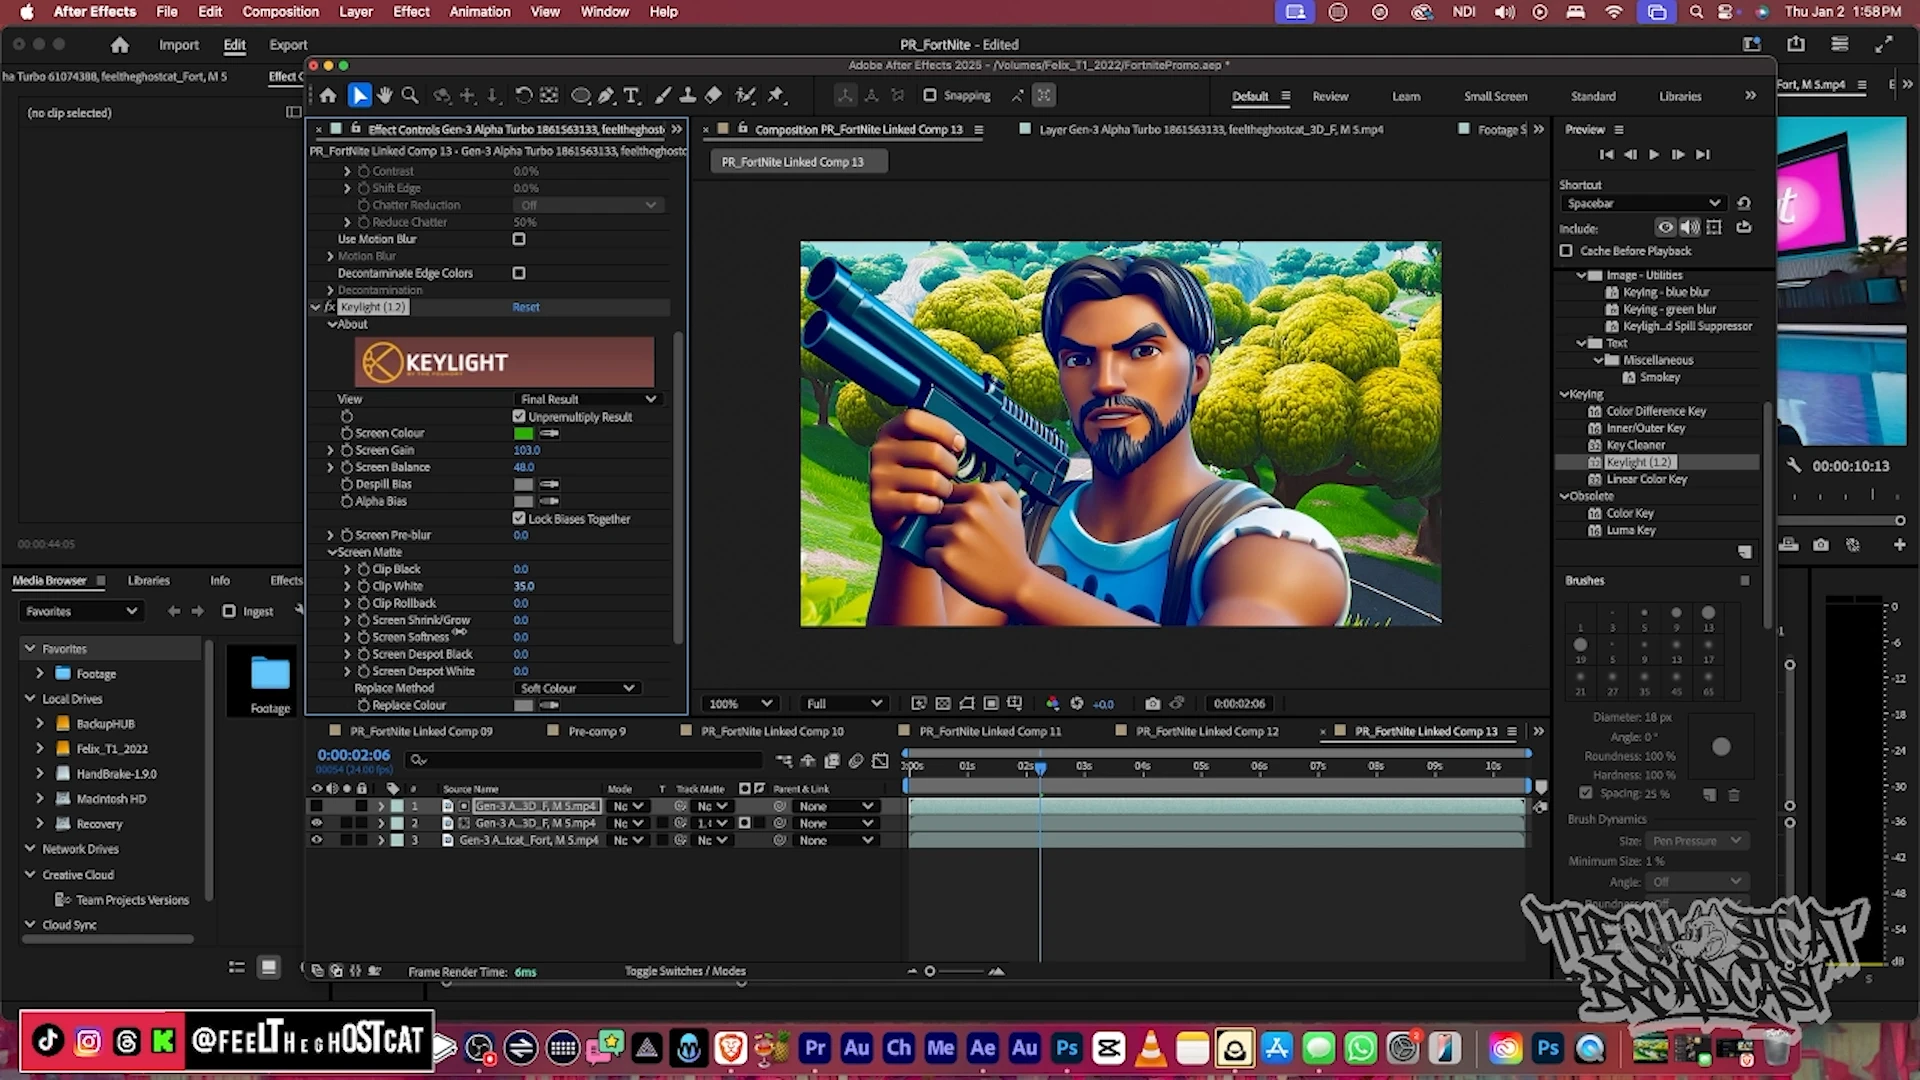The width and height of the screenshot is (1920, 1080).
Task: Show layer 1 video eye toggle
Action: pyautogui.click(x=317, y=806)
